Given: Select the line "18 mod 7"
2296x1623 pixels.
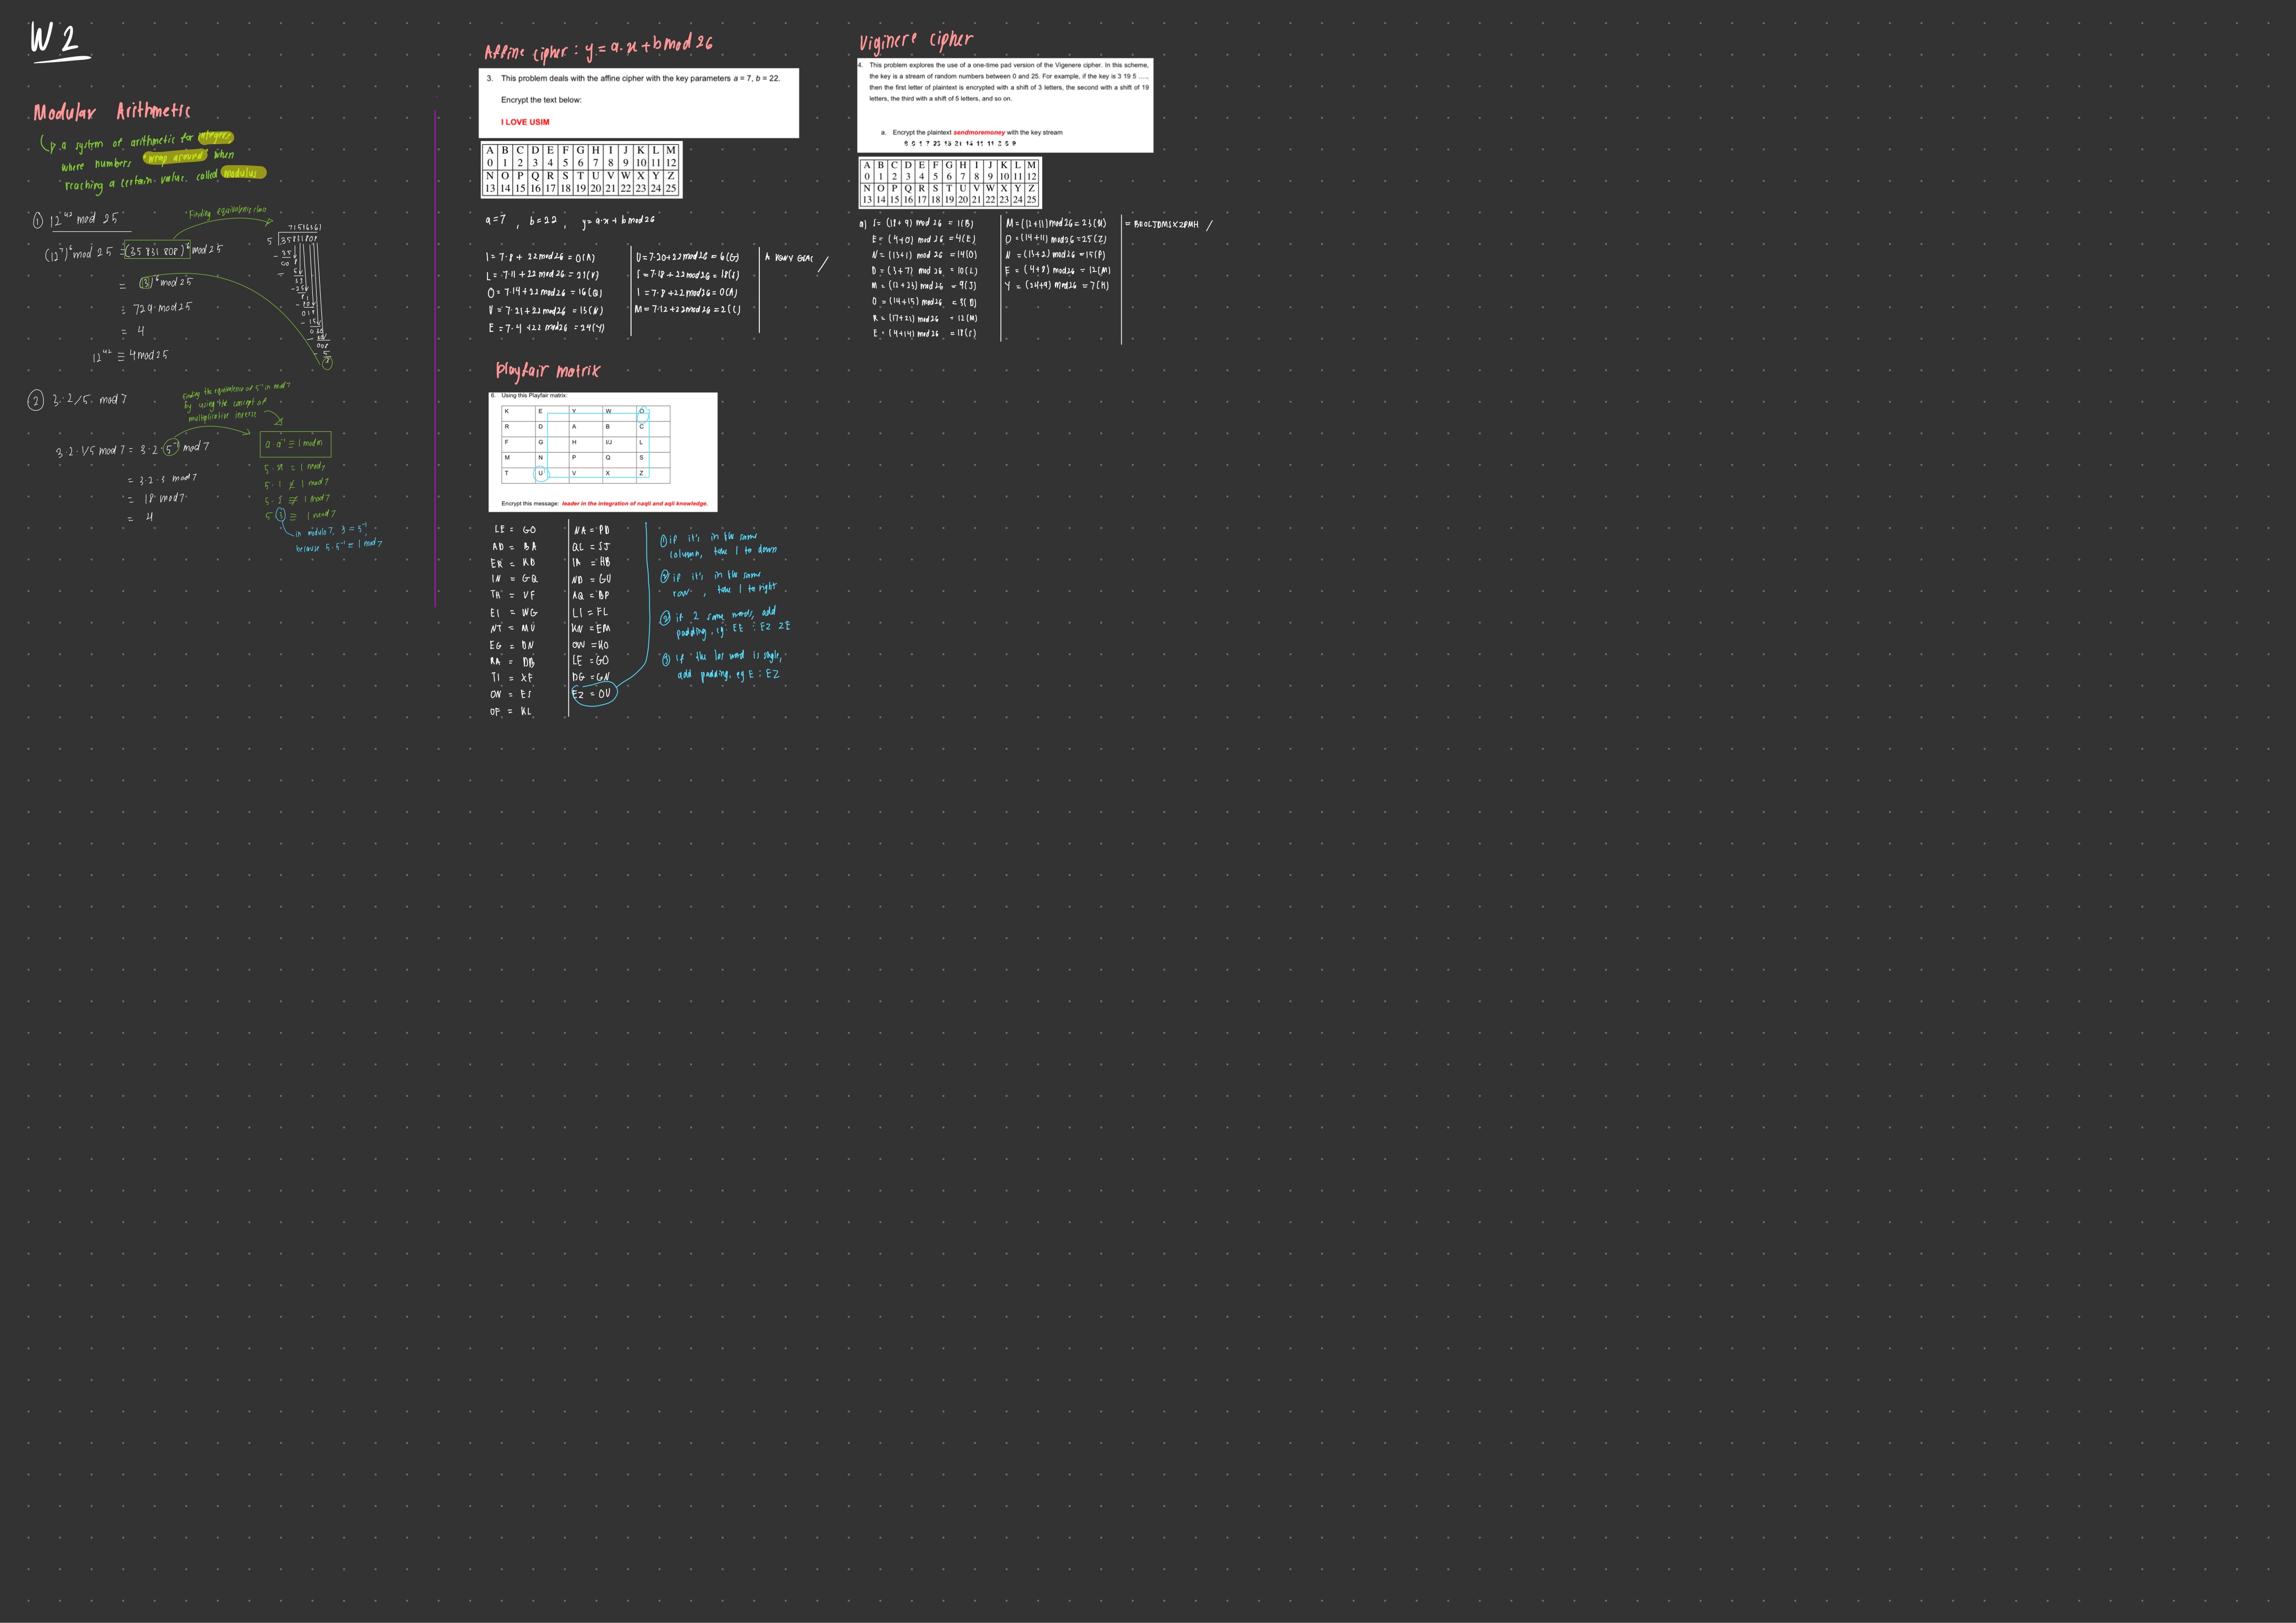Looking at the screenshot, I should click(x=158, y=498).
